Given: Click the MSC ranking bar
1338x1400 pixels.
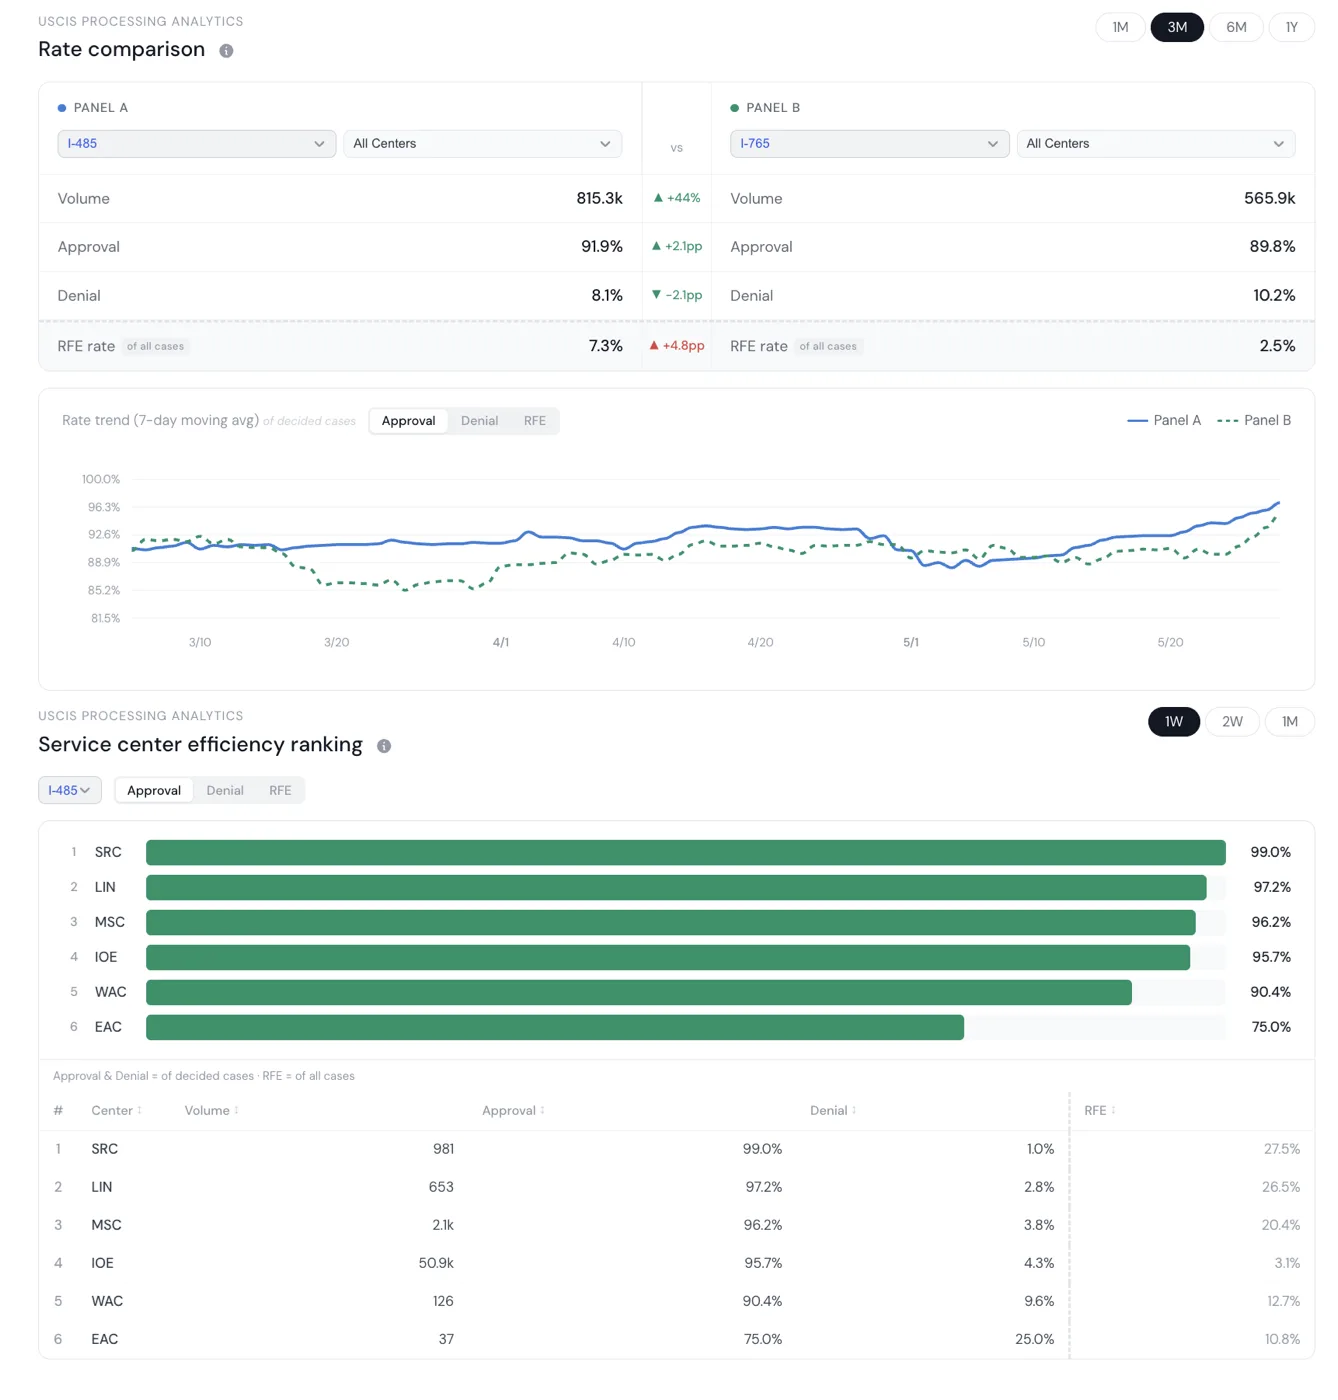Looking at the screenshot, I should click(670, 922).
